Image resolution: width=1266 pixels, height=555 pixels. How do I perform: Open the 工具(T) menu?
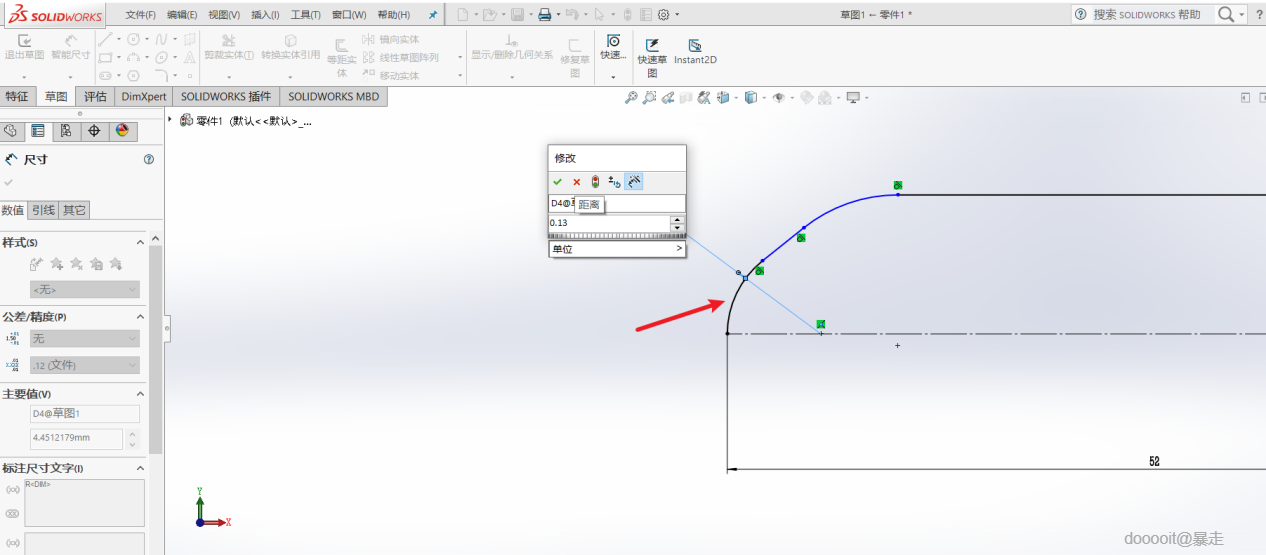[x=306, y=15]
